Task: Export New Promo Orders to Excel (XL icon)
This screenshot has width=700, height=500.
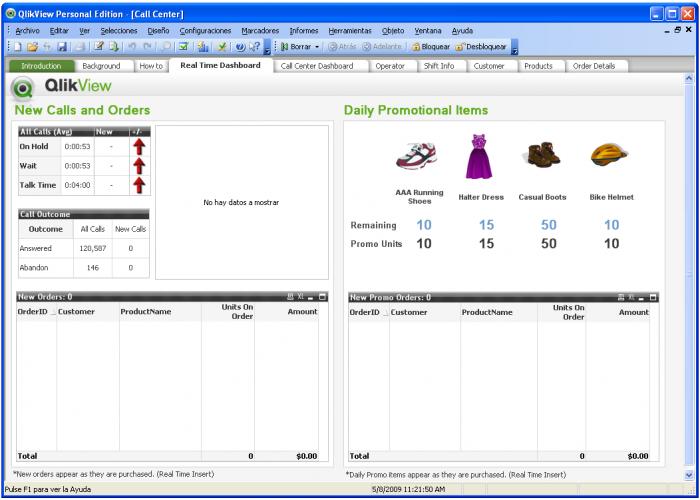Action: [x=631, y=297]
